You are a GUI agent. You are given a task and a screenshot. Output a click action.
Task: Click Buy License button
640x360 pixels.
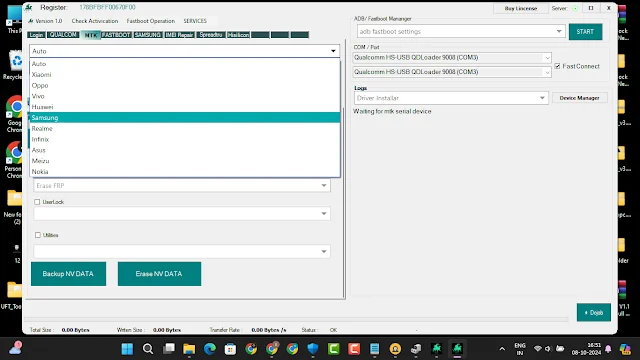[x=521, y=8]
